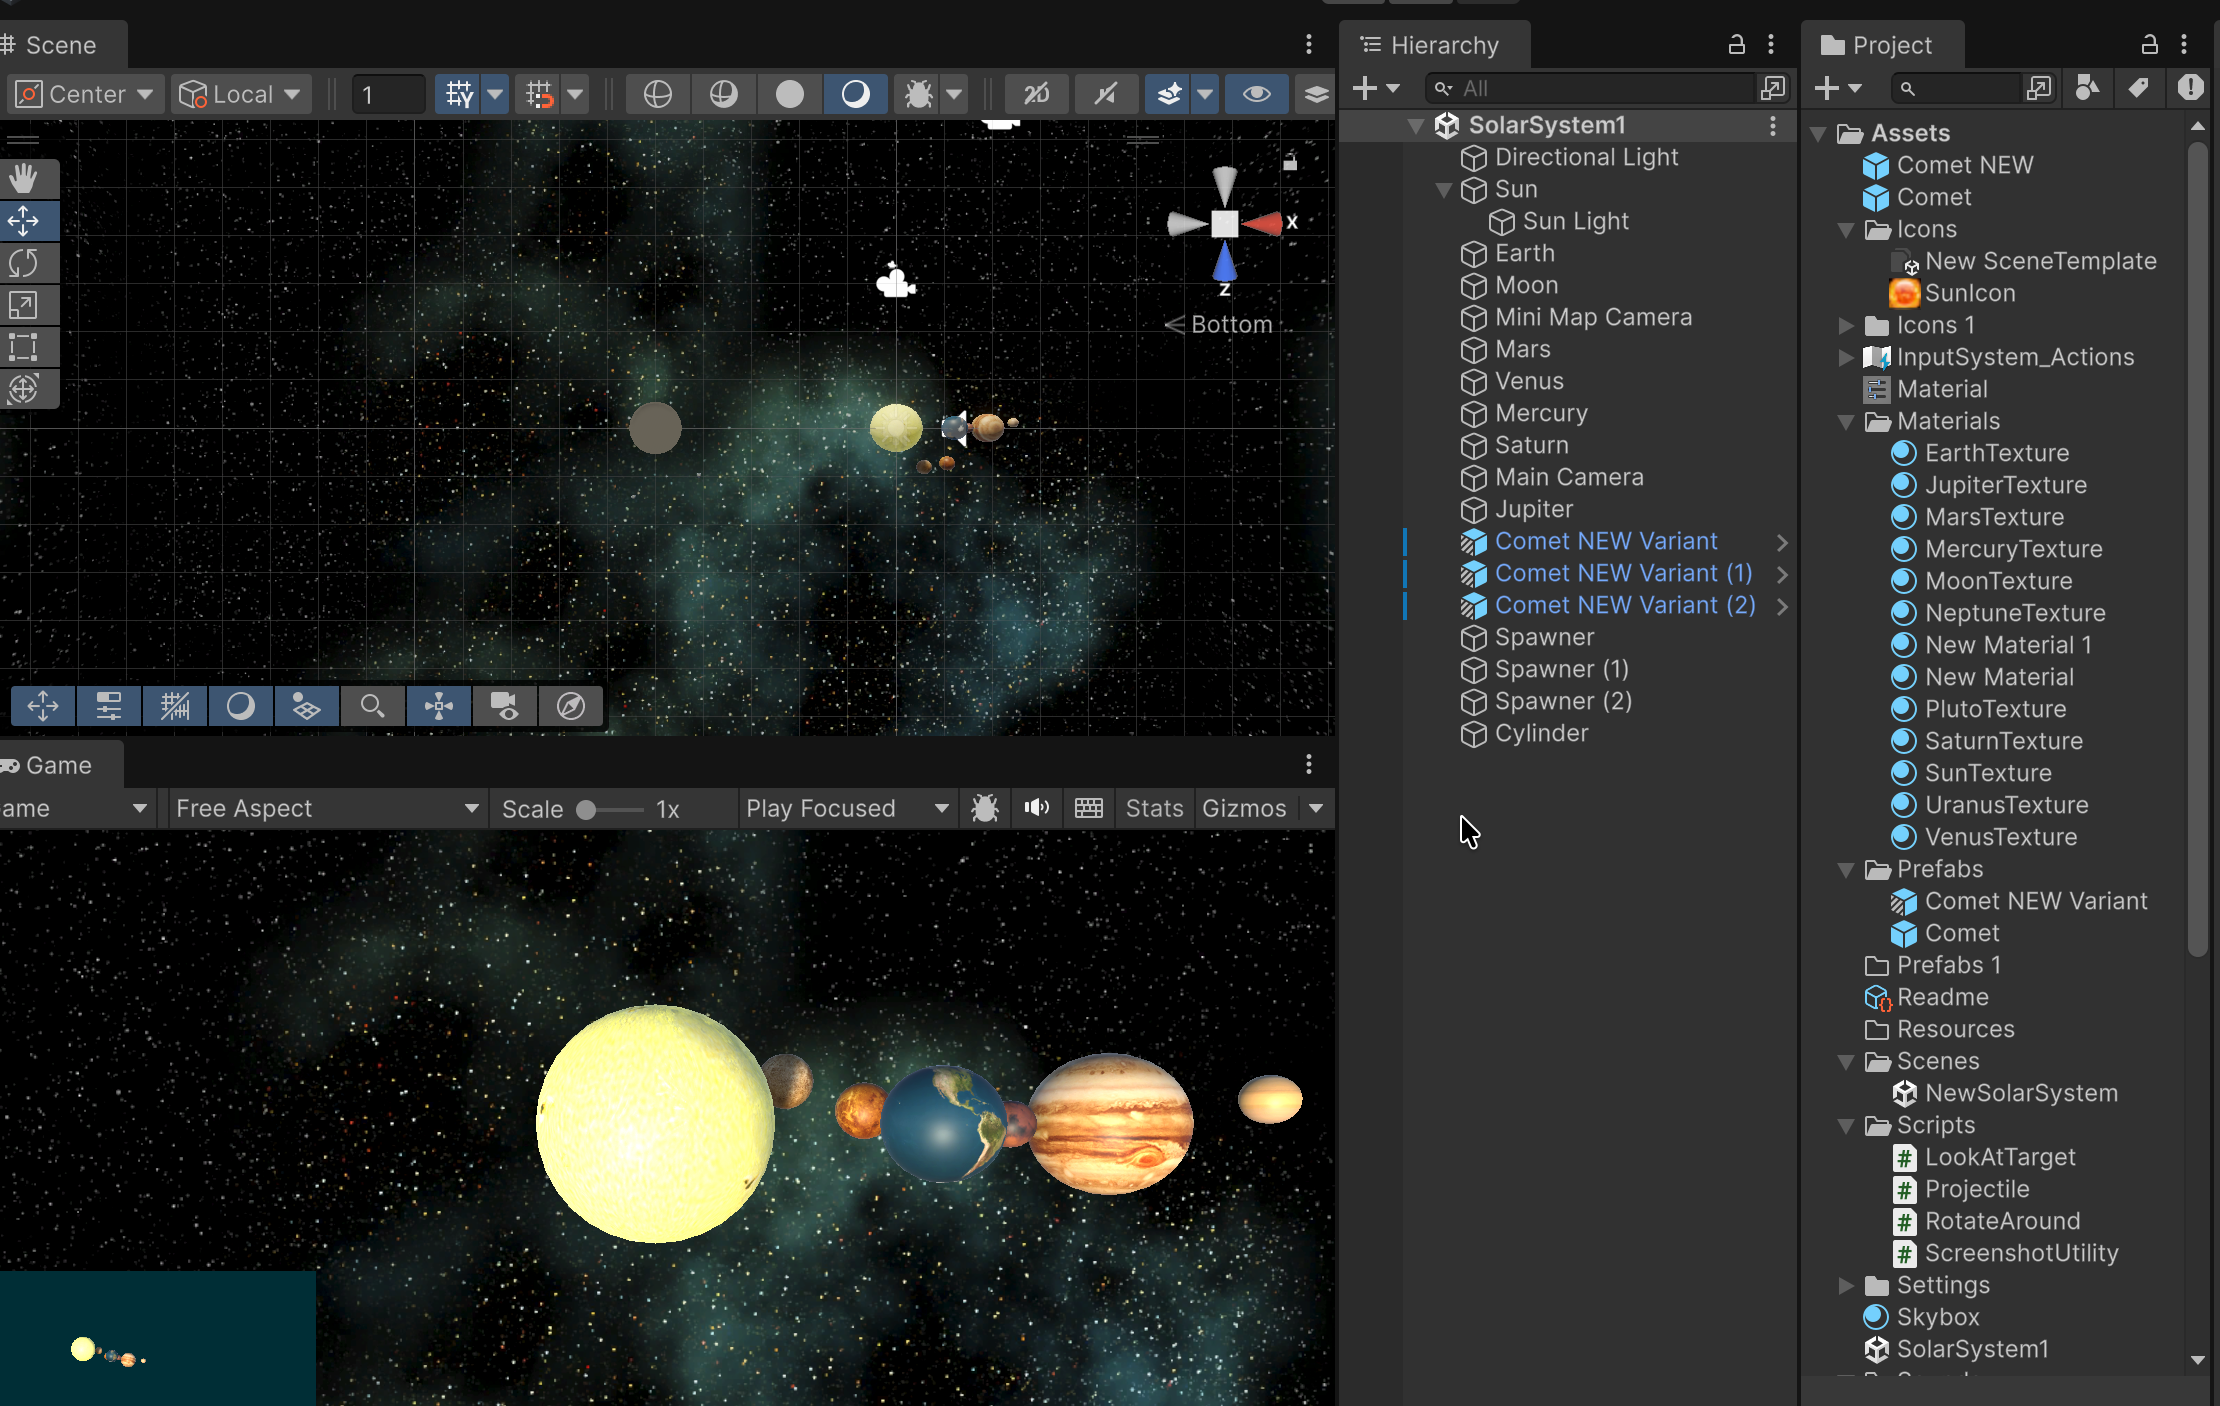Open the Free Aspect dropdown
Image resolution: width=2220 pixels, height=1406 pixels.
326,808
